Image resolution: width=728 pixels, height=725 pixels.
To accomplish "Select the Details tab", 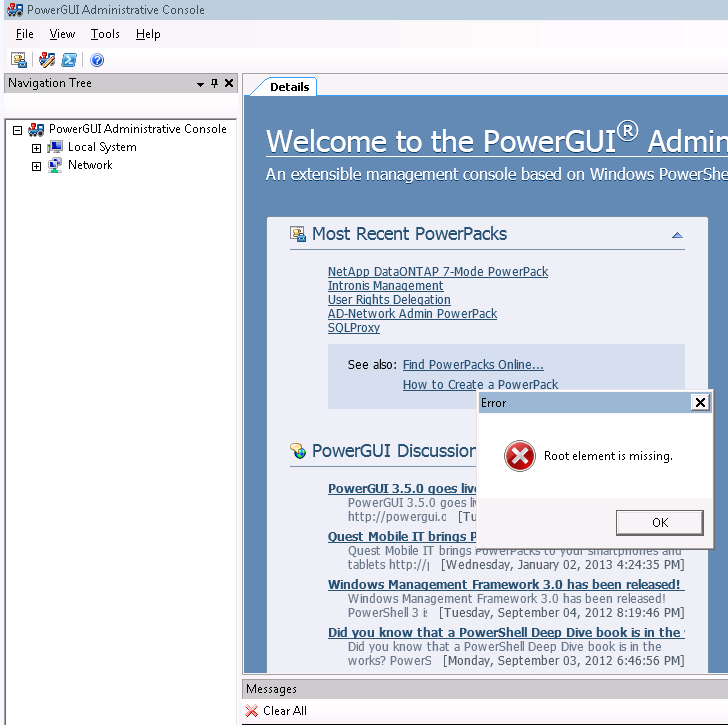I will pos(289,87).
